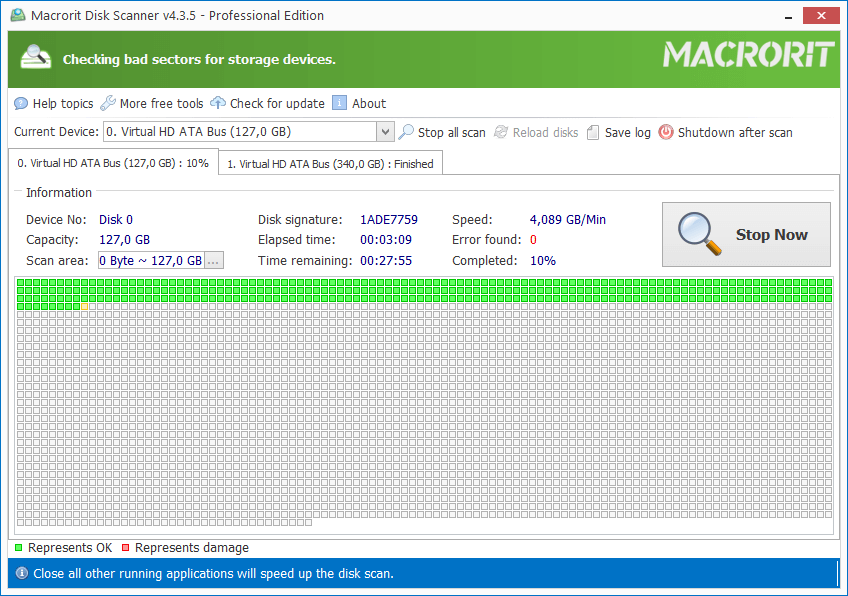
Task: Select Save log
Action: (619, 133)
